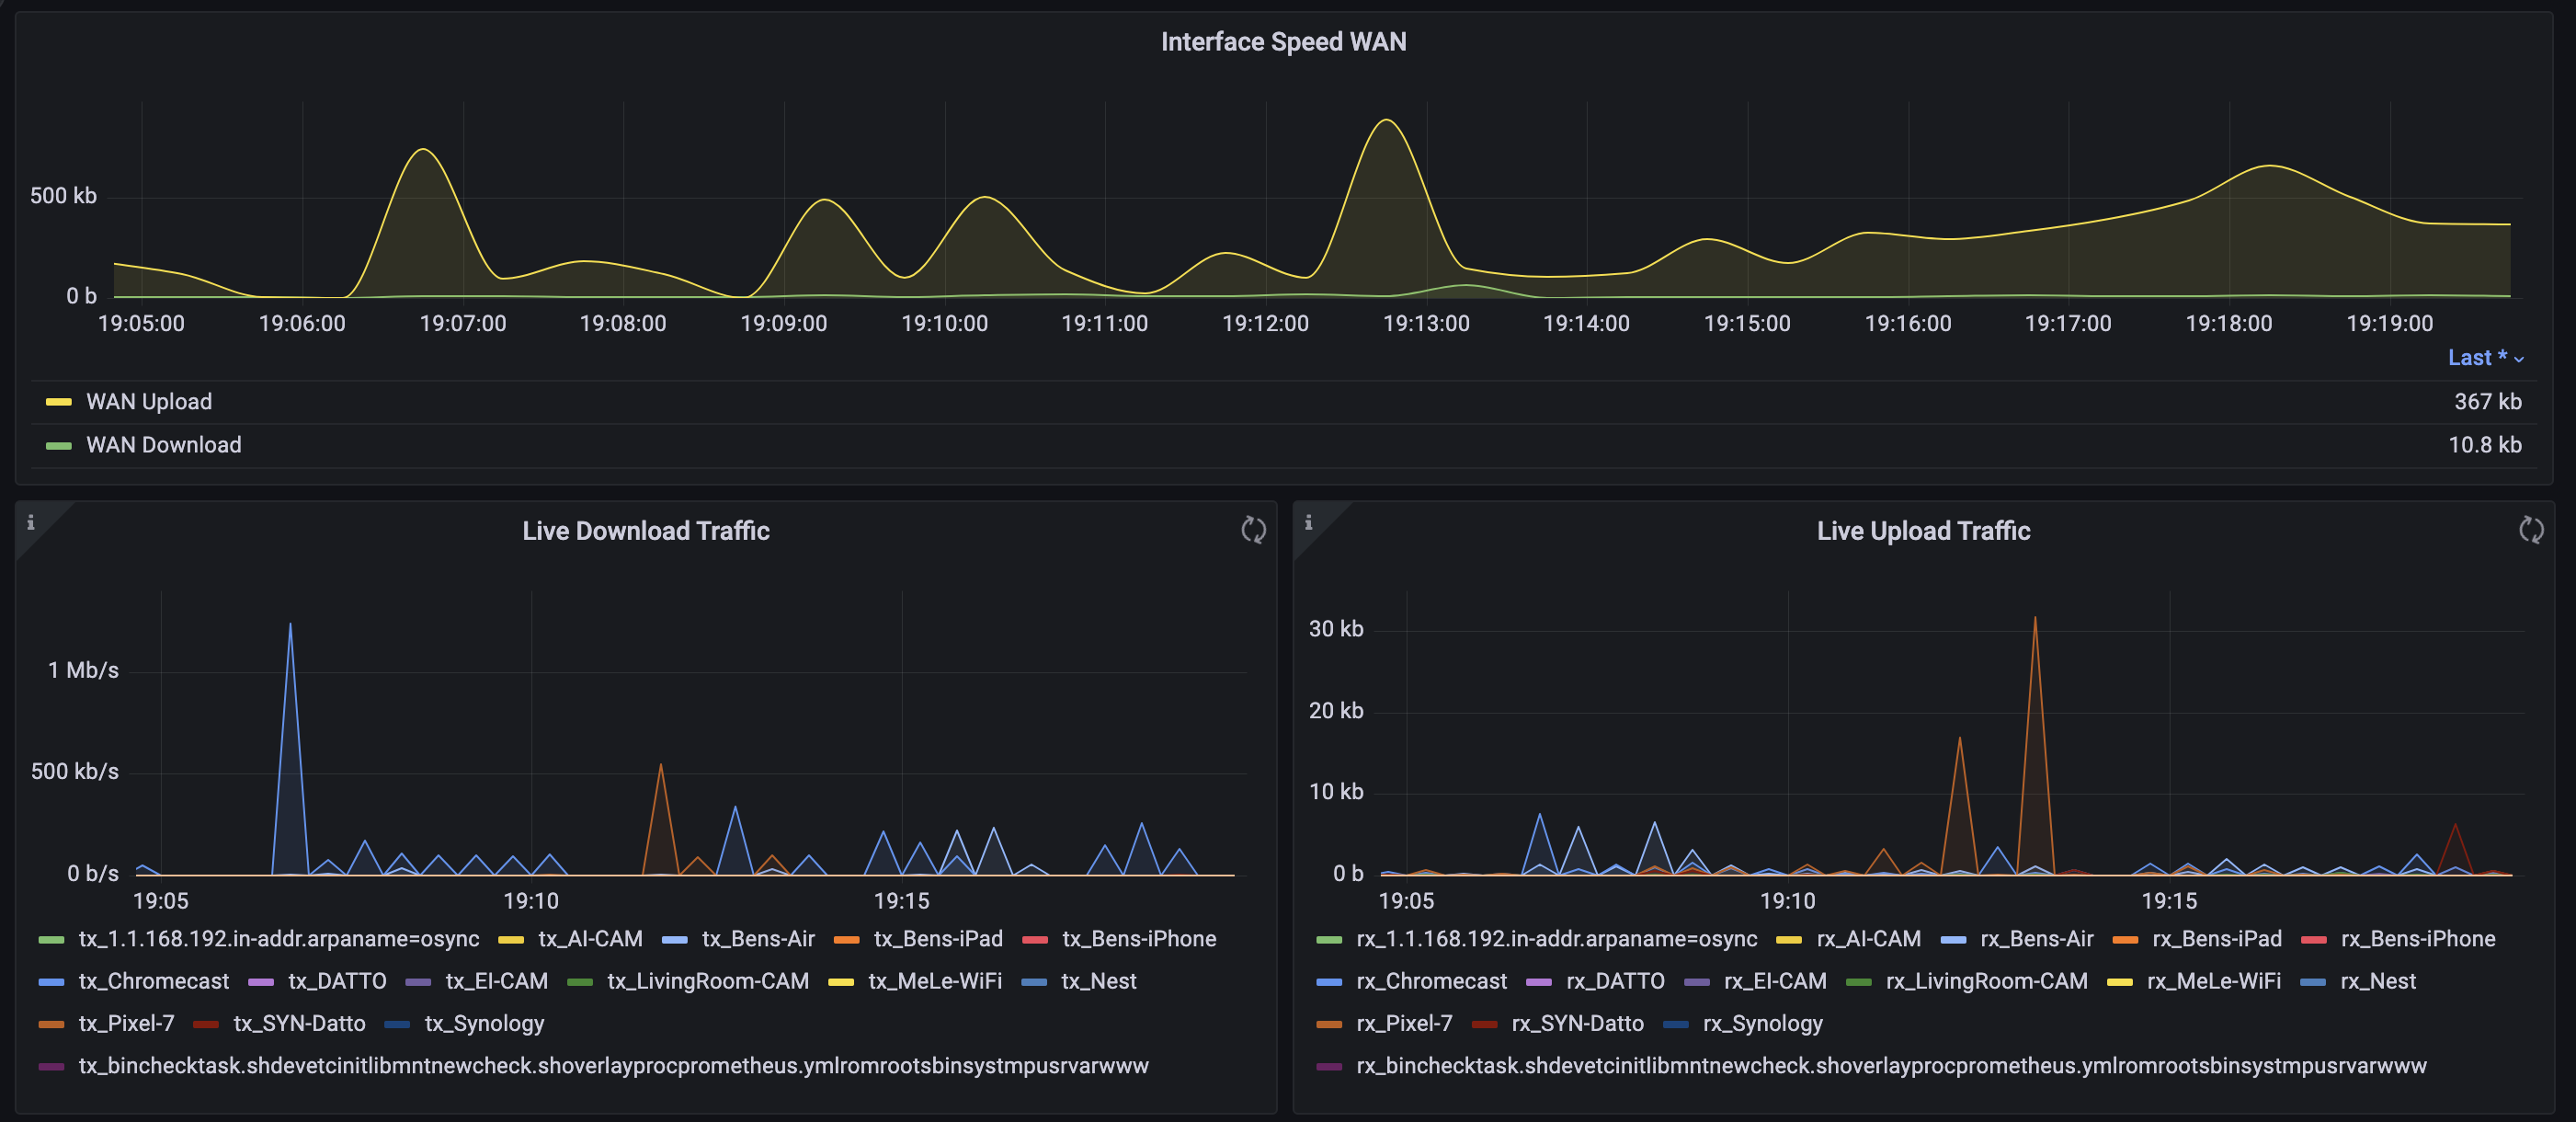The width and height of the screenshot is (2576, 1122).
Task: Click the 367 kb WAN Upload value
Action: [2487, 402]
